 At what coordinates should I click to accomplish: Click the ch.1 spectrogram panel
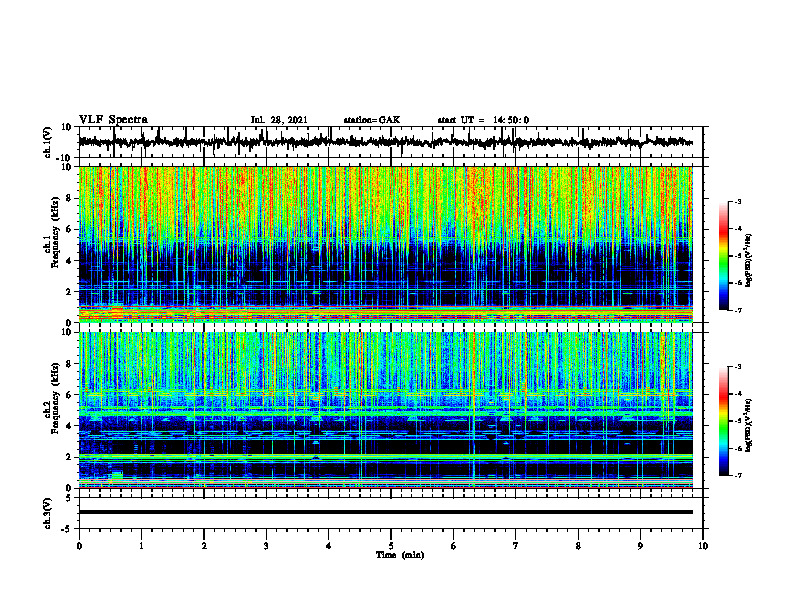[386, 244]
